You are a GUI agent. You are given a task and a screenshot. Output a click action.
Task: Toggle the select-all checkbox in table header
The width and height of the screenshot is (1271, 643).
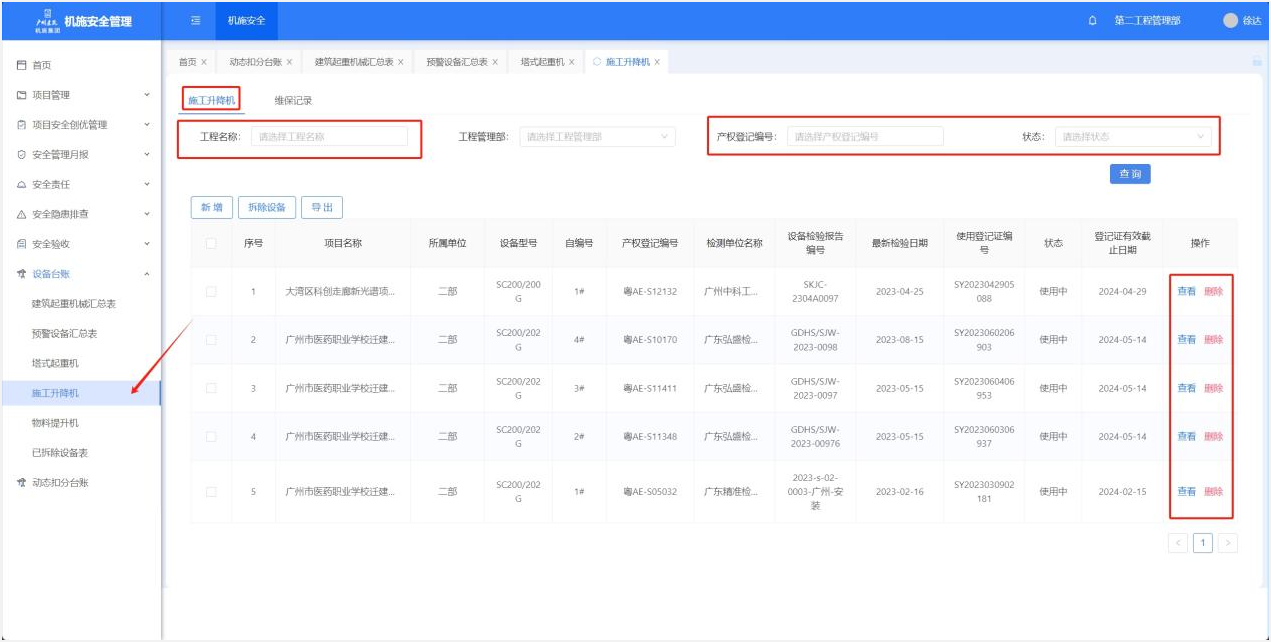(x=210, y=243)
